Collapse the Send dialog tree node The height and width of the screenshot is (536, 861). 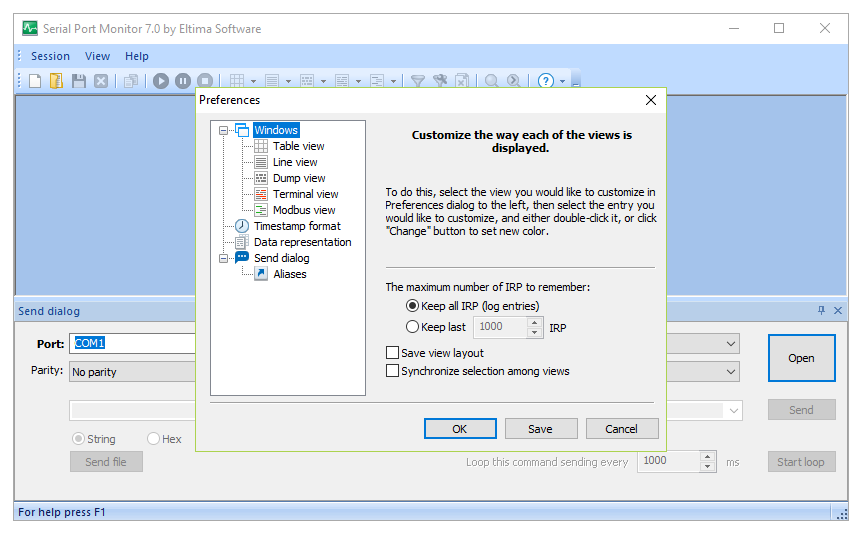tap(223, 258)
